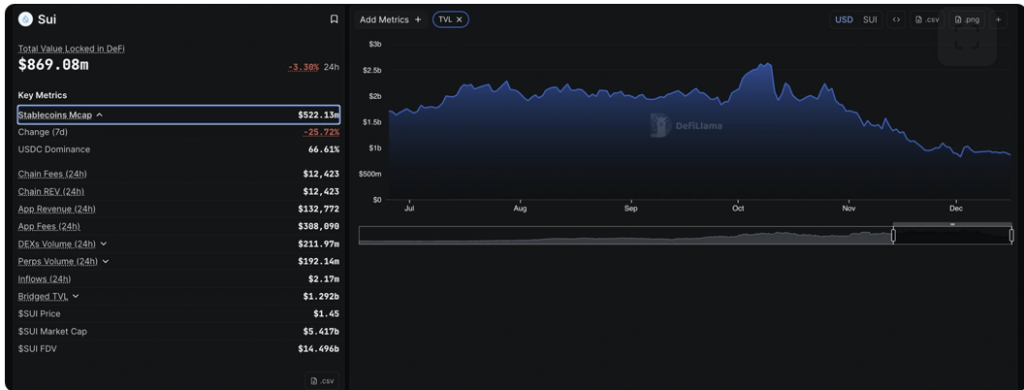The width and height of the screenshot is (1024, 390).
Task: Click the -25.72% 7d change value
Action: [321, 132]
